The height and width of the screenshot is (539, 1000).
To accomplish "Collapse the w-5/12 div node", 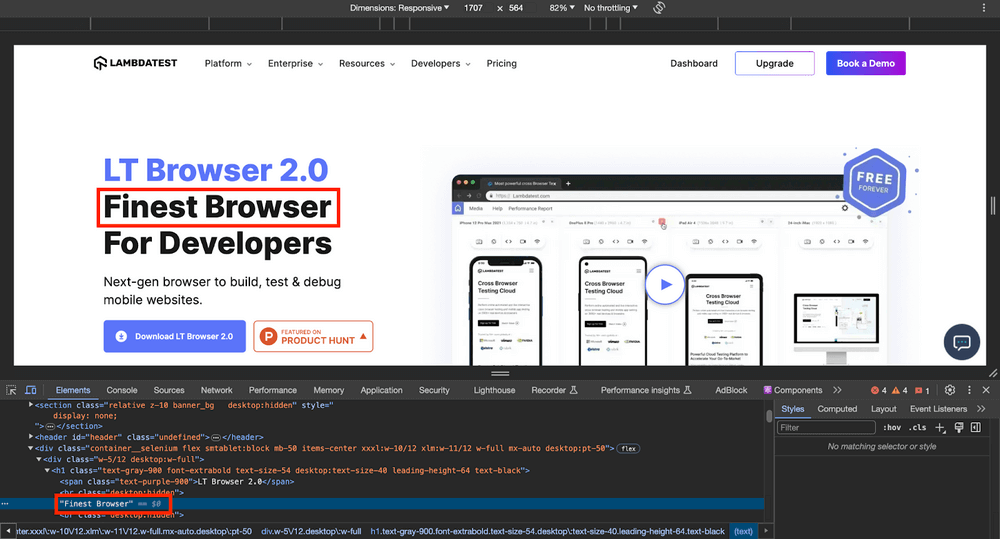I will (39, 459).
